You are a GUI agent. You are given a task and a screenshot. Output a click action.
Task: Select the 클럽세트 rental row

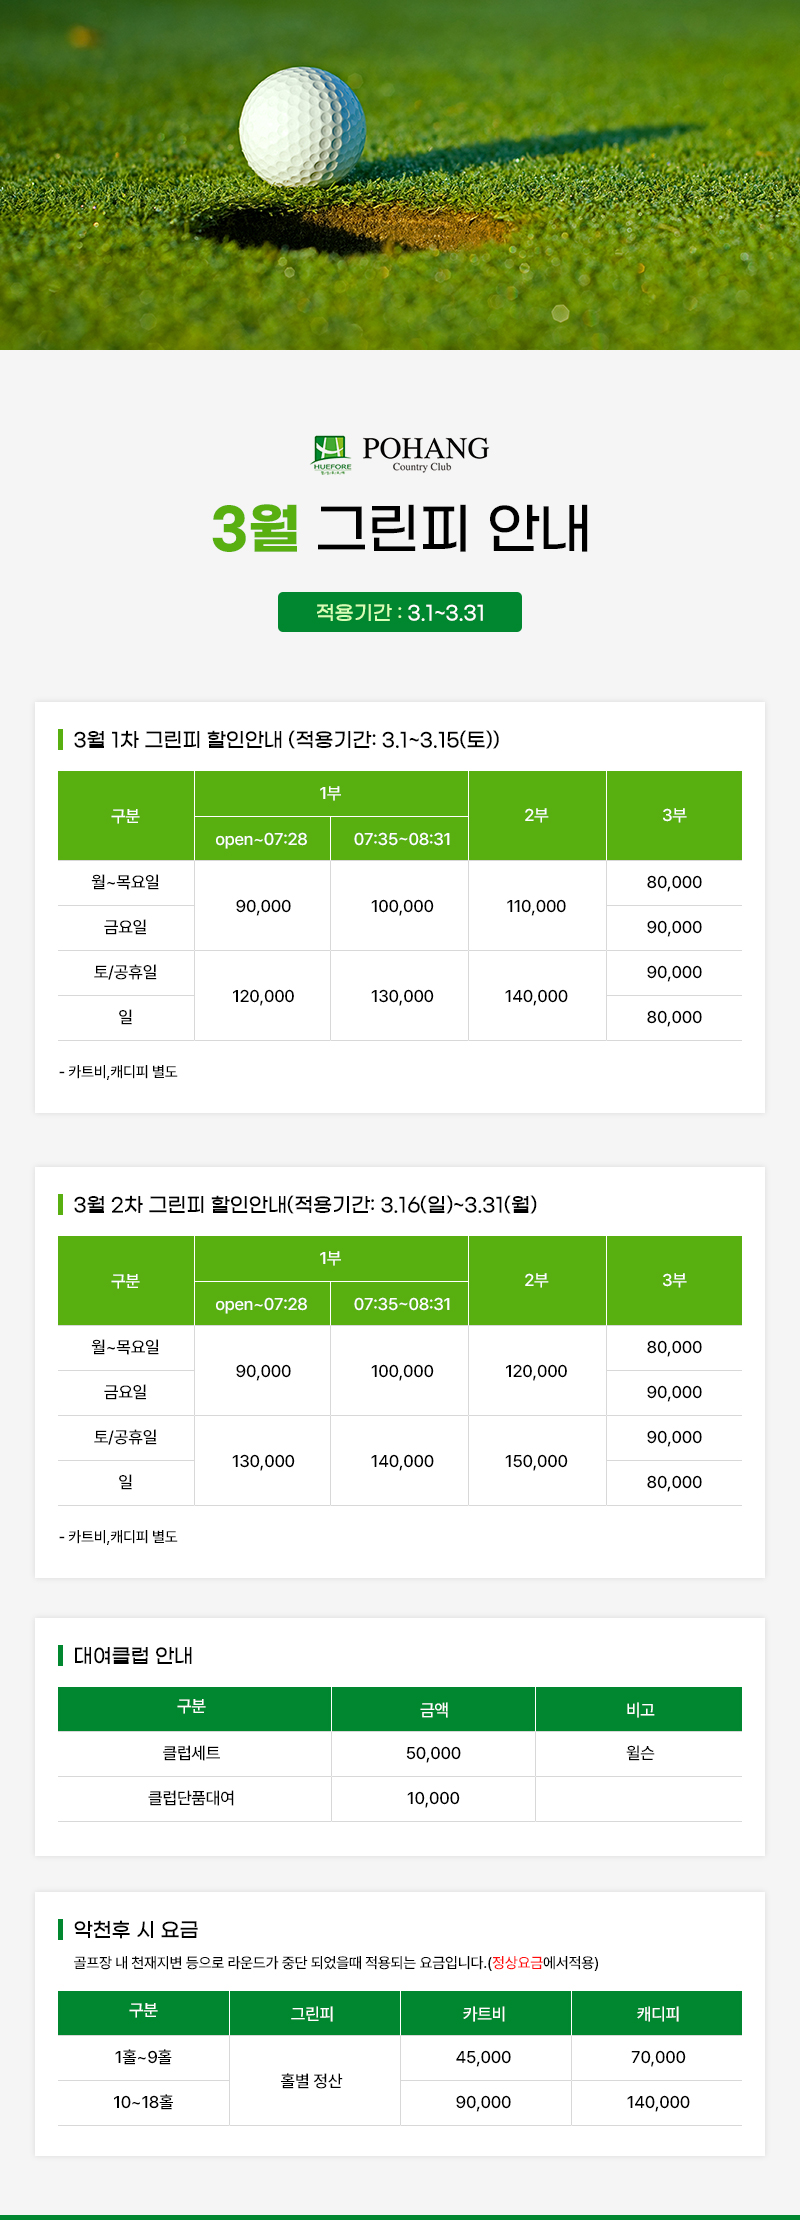pyautogui.click(x=400, y=1754)
